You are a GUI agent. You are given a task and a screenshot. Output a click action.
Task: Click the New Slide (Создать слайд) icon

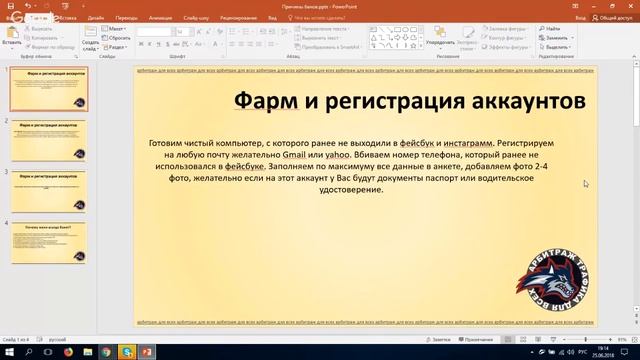(90, 32)
